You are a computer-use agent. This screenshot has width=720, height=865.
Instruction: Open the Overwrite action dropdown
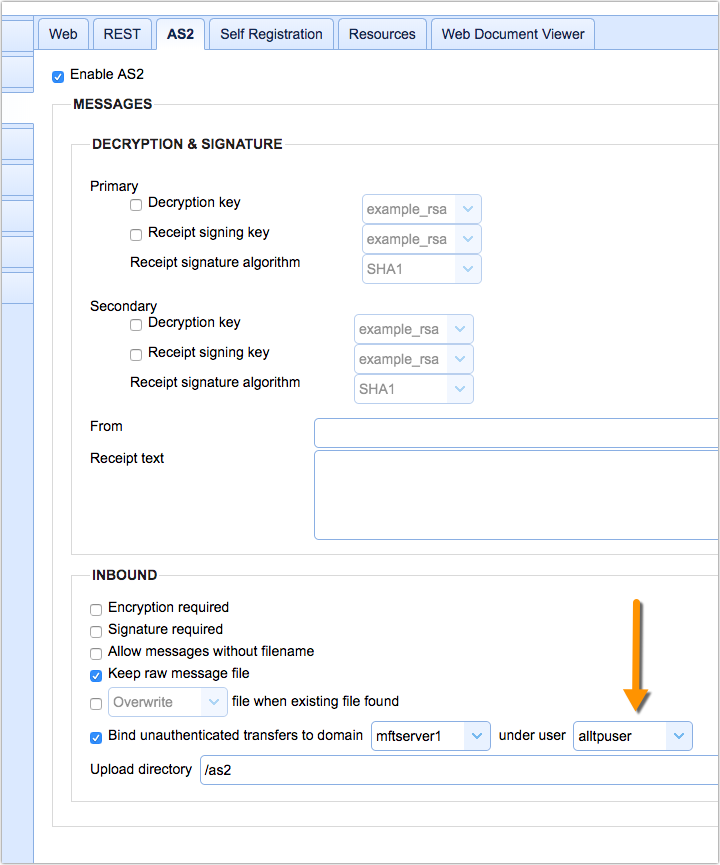(168, 702)
